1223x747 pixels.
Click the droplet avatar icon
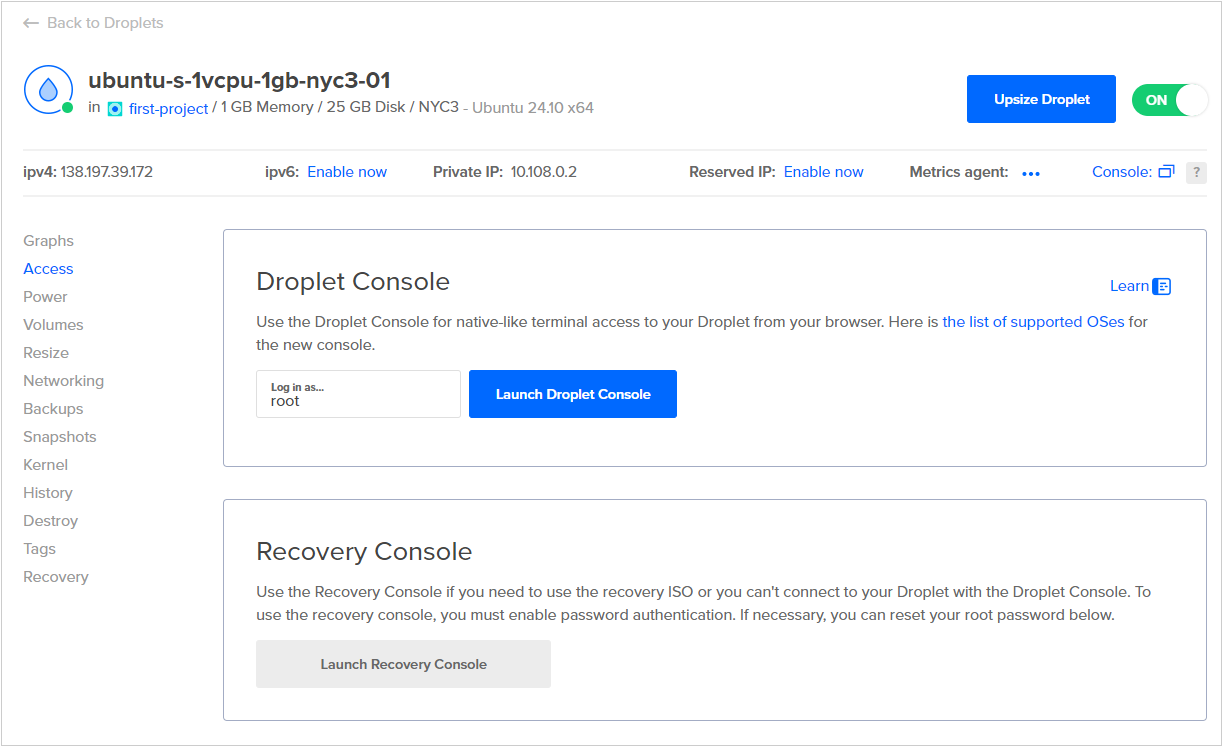(48, 89)
